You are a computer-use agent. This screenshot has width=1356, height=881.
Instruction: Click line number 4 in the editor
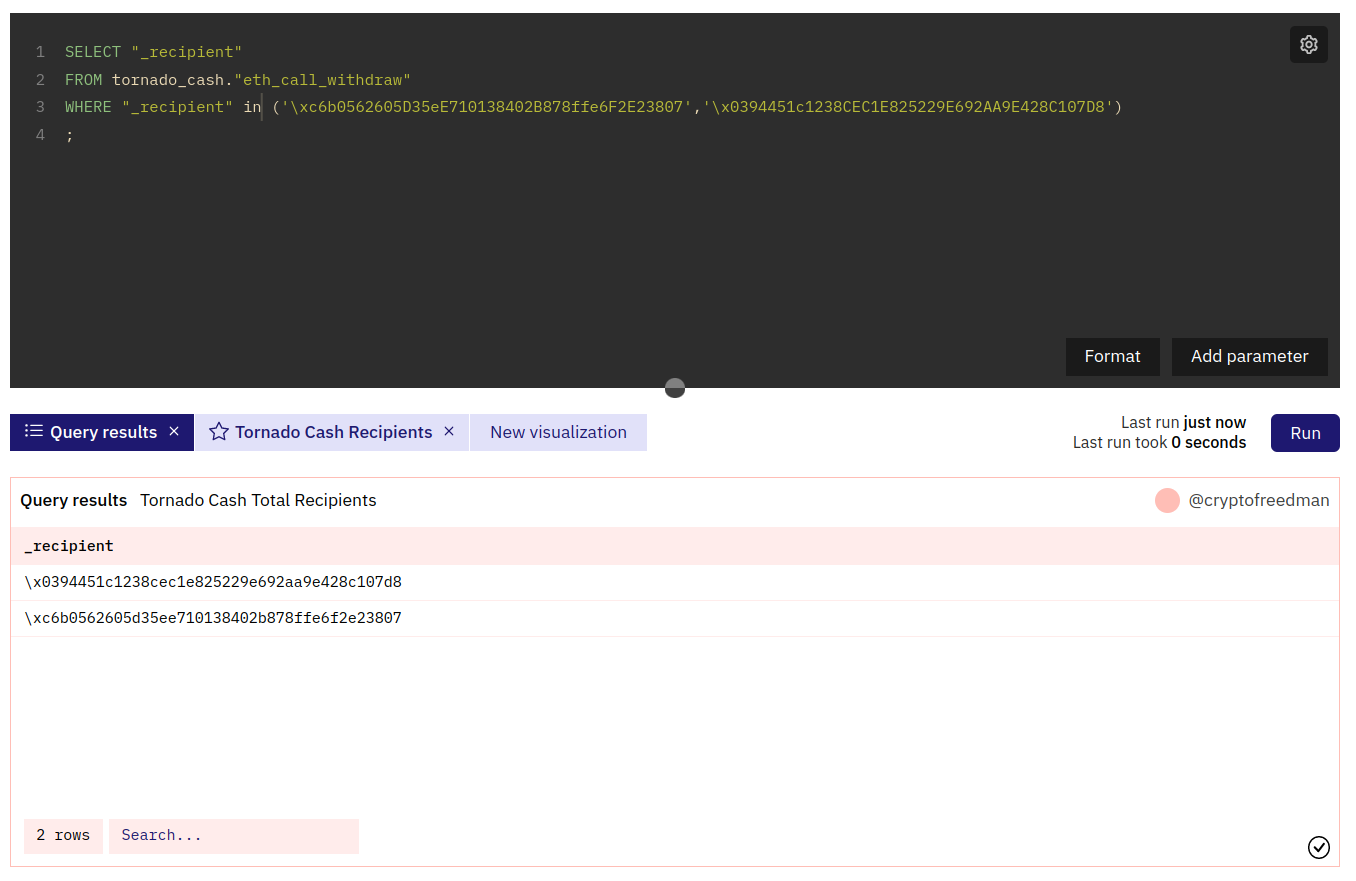point(40,134)
